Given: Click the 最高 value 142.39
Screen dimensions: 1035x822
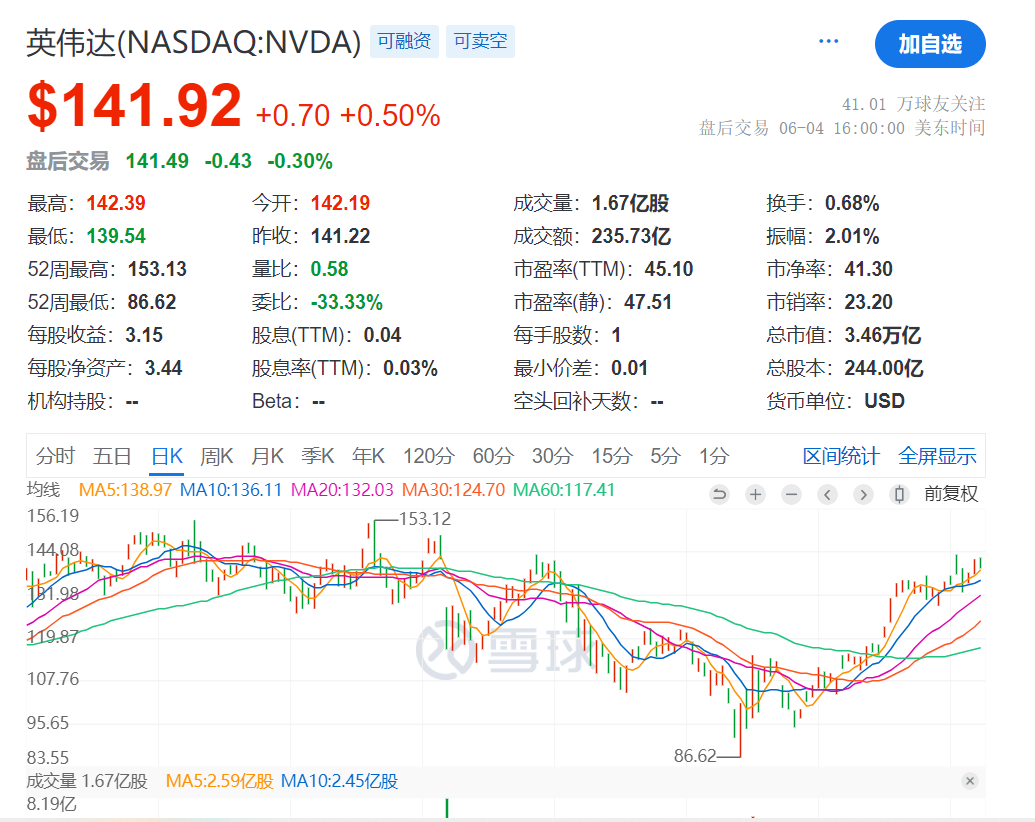Looking at the screenshot, I should 116,203.
